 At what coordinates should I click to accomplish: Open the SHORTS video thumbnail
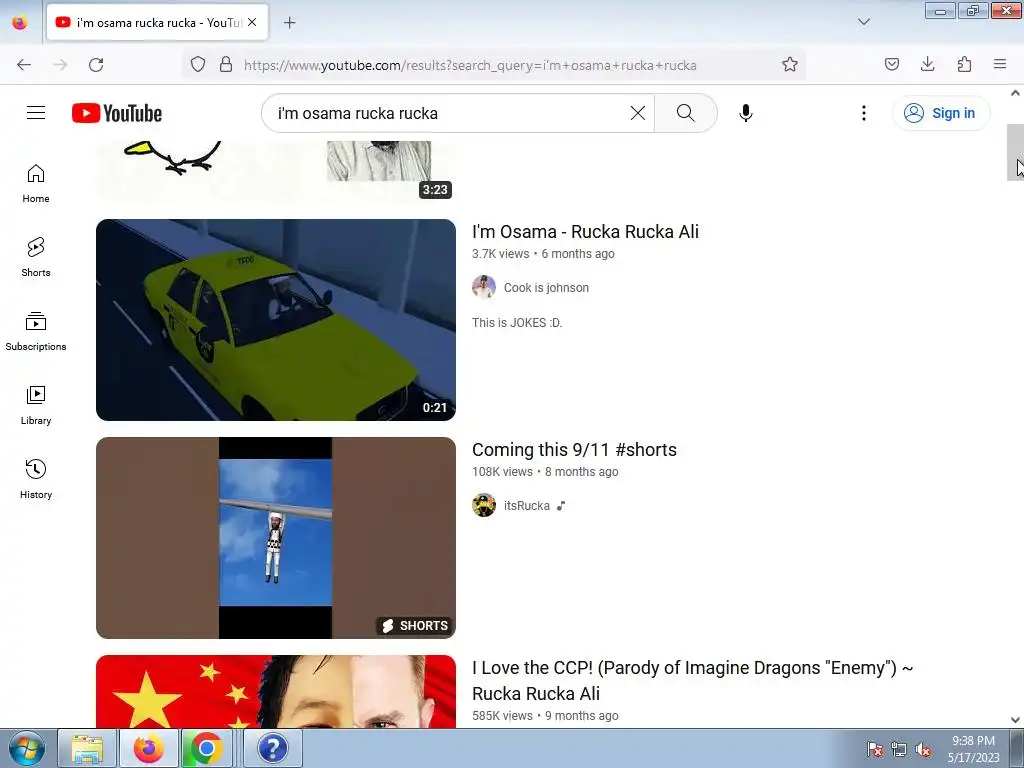[x=276, y=538]
